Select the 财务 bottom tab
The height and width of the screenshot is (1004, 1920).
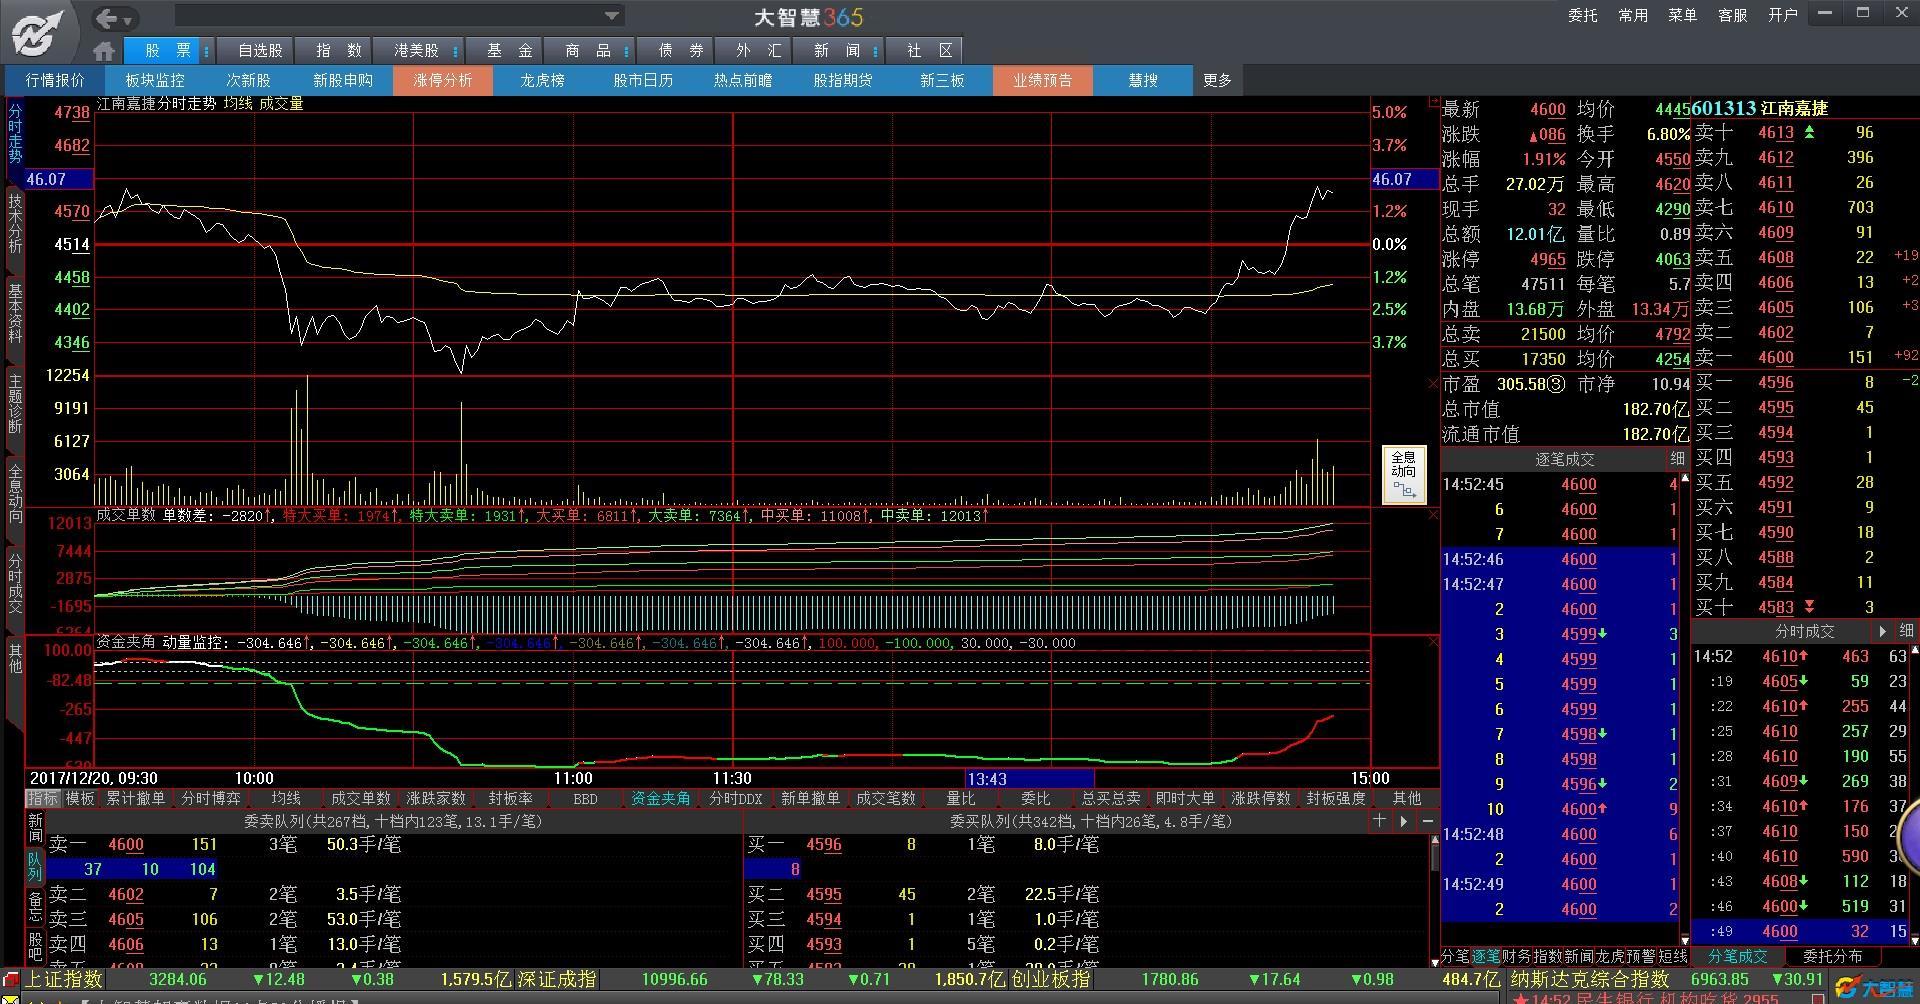1516,957
